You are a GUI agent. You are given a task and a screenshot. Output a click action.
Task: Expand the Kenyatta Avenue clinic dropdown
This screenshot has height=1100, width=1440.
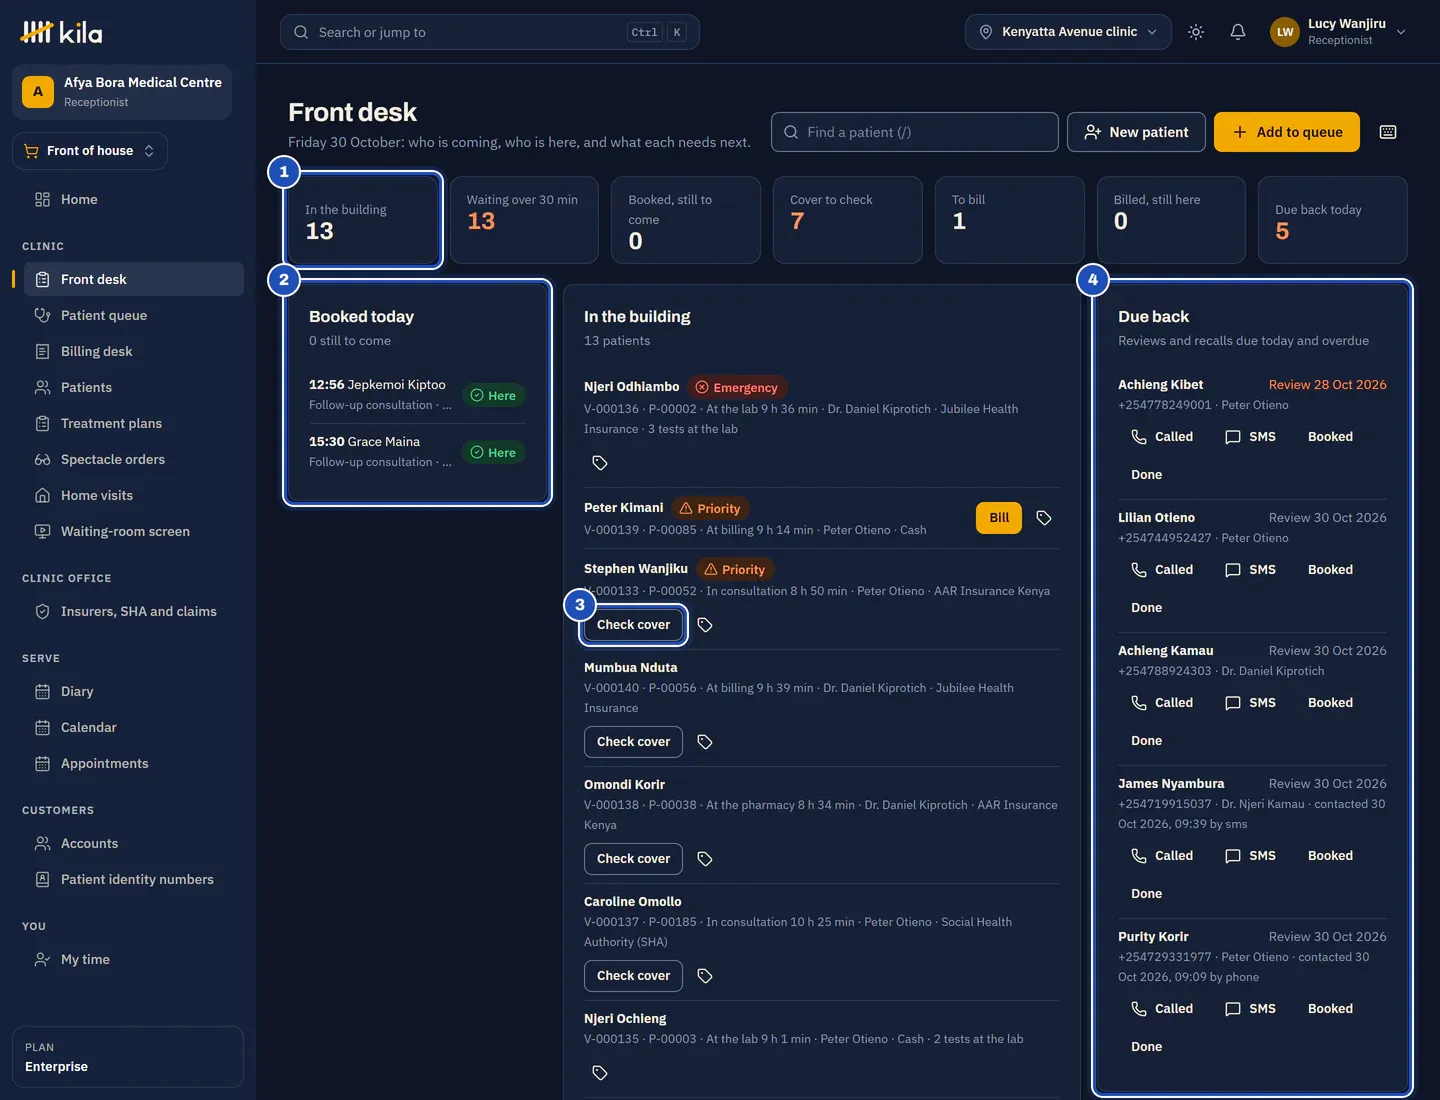1068,32
